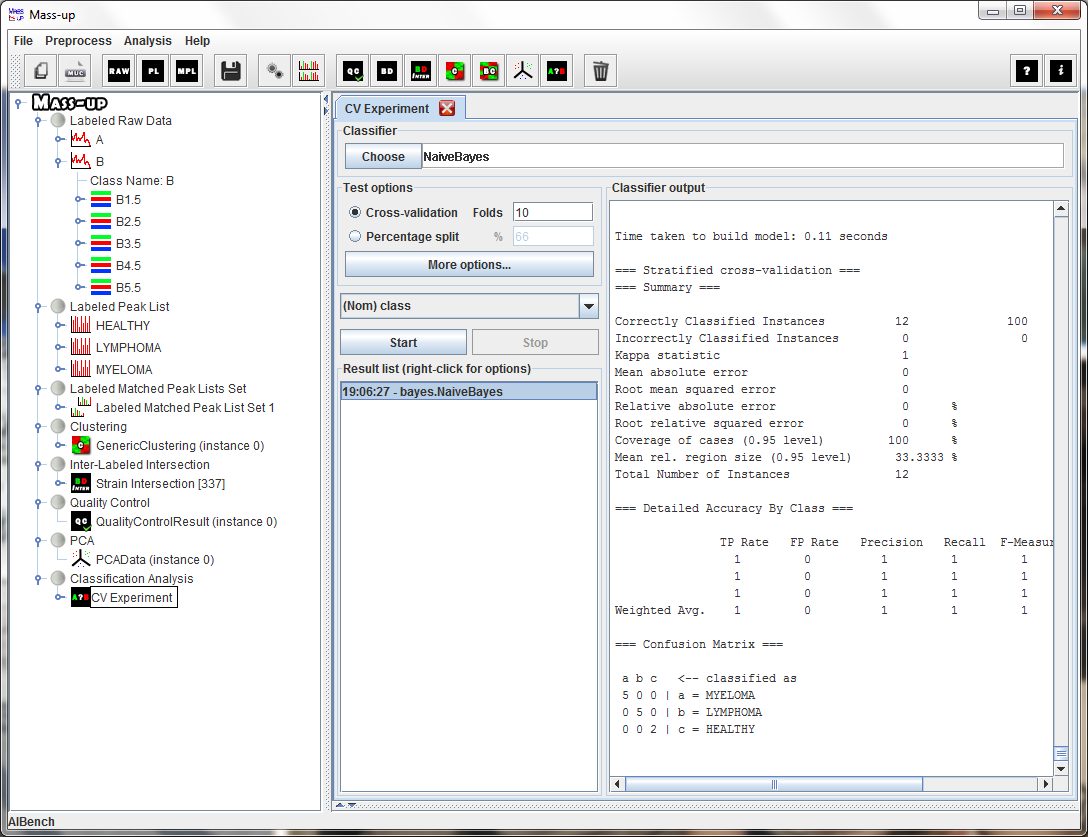Open the QC quality control tool
This screenshot has height=837, width=1088.
[x=353, y=71]
